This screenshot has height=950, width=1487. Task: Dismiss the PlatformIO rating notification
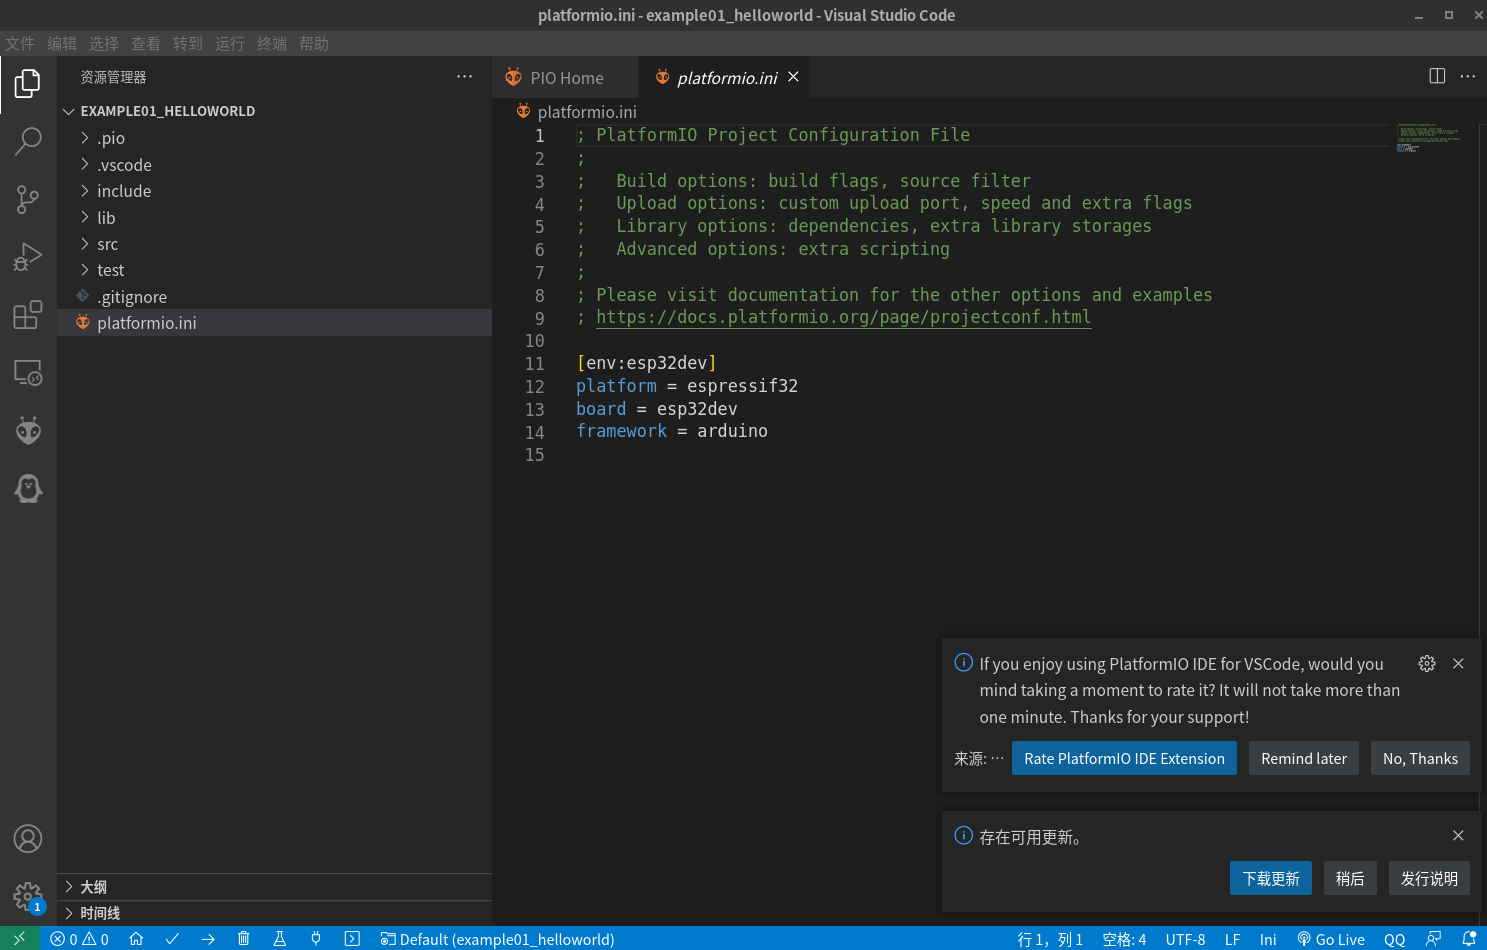click(1458, 663)
